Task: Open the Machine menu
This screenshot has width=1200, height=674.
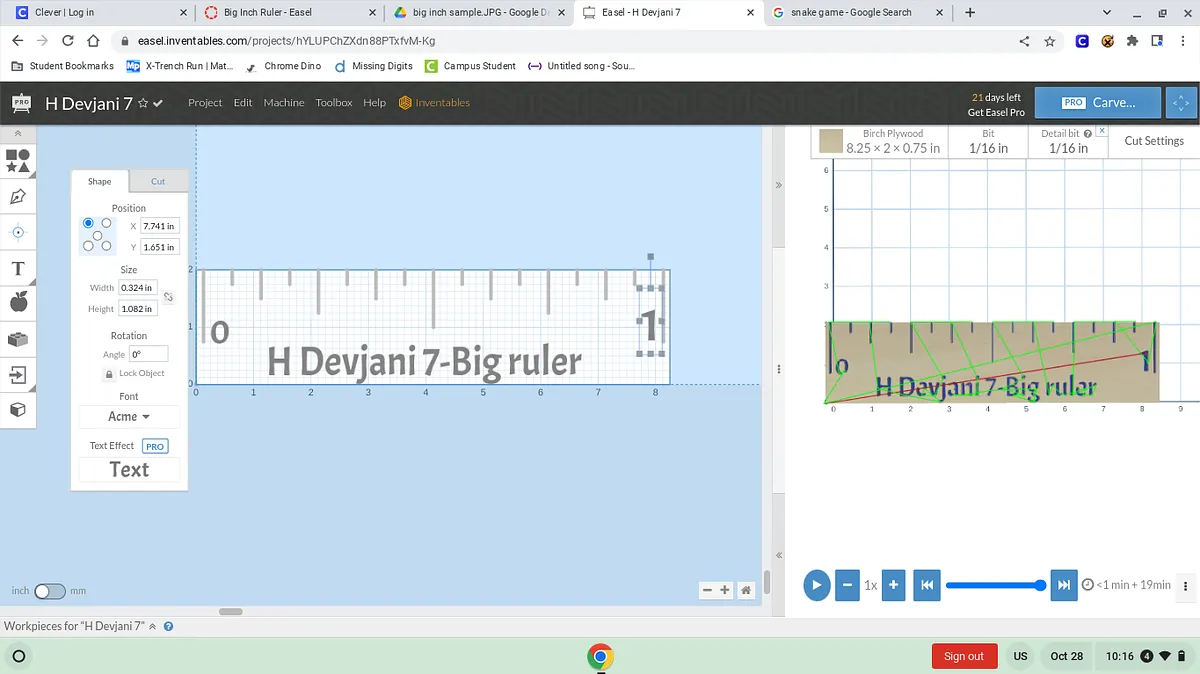Action: coord(284,102)
